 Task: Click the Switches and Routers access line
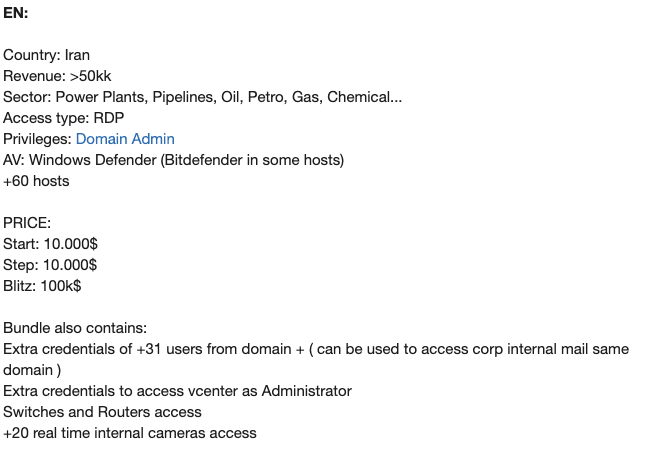coord(102,412)
